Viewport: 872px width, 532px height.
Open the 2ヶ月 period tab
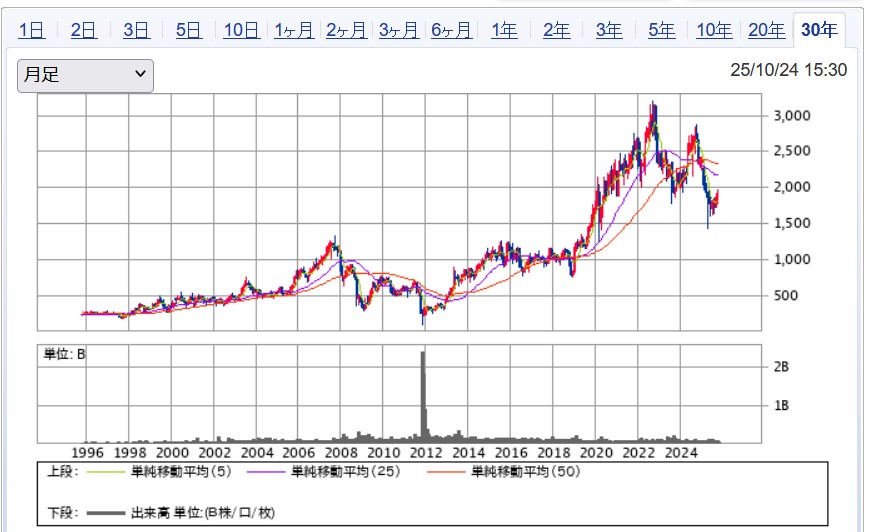pos(347,30)
